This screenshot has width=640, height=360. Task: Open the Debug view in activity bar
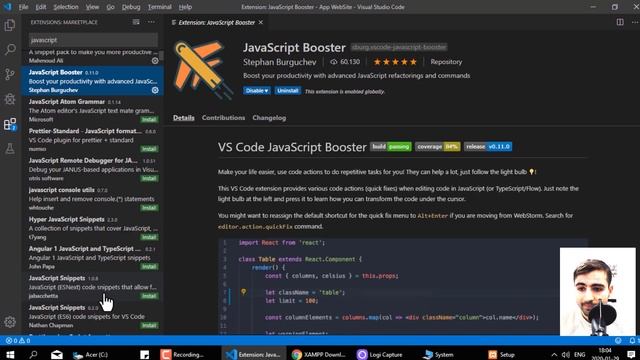click(10, 99)
